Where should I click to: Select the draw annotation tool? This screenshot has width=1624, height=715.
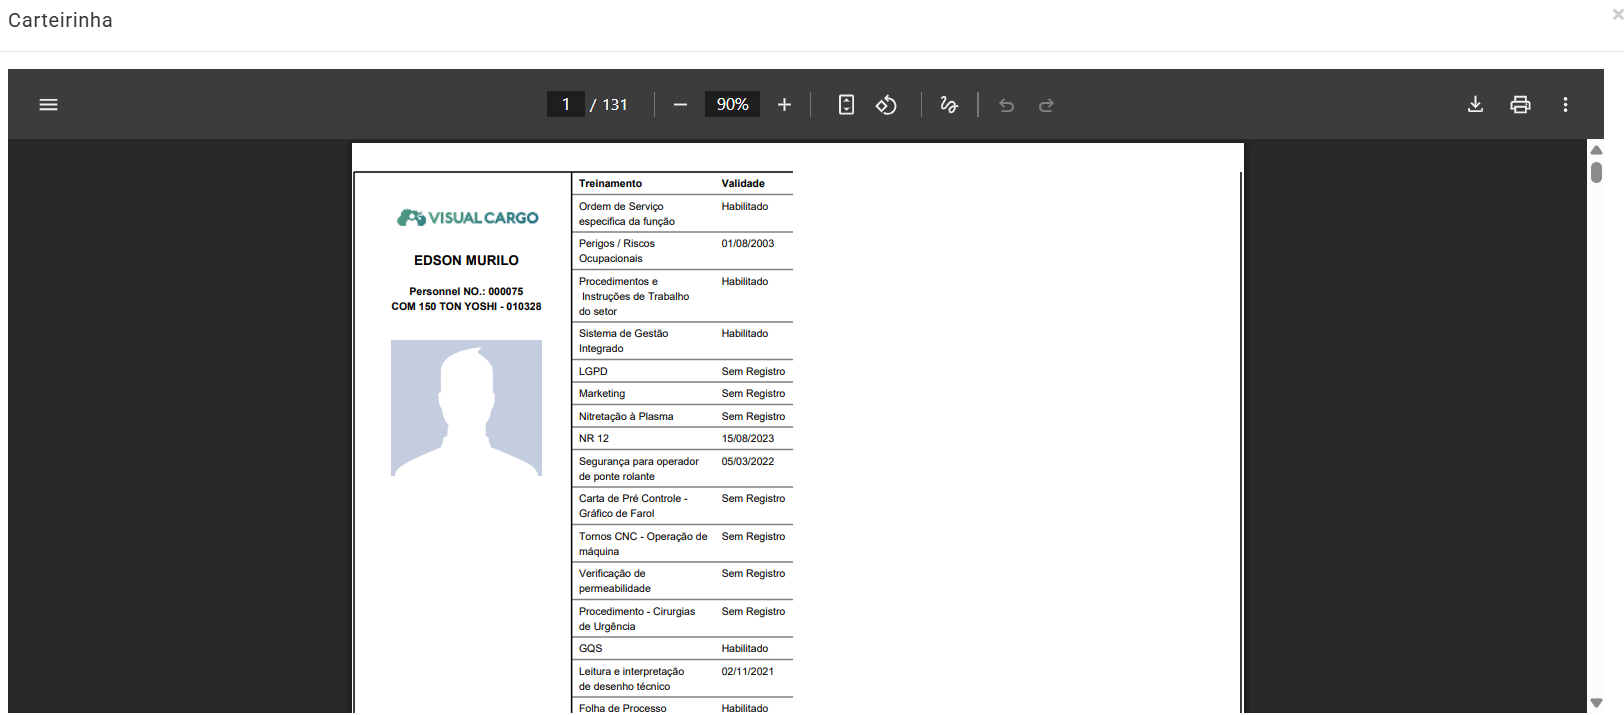[949, 105]
